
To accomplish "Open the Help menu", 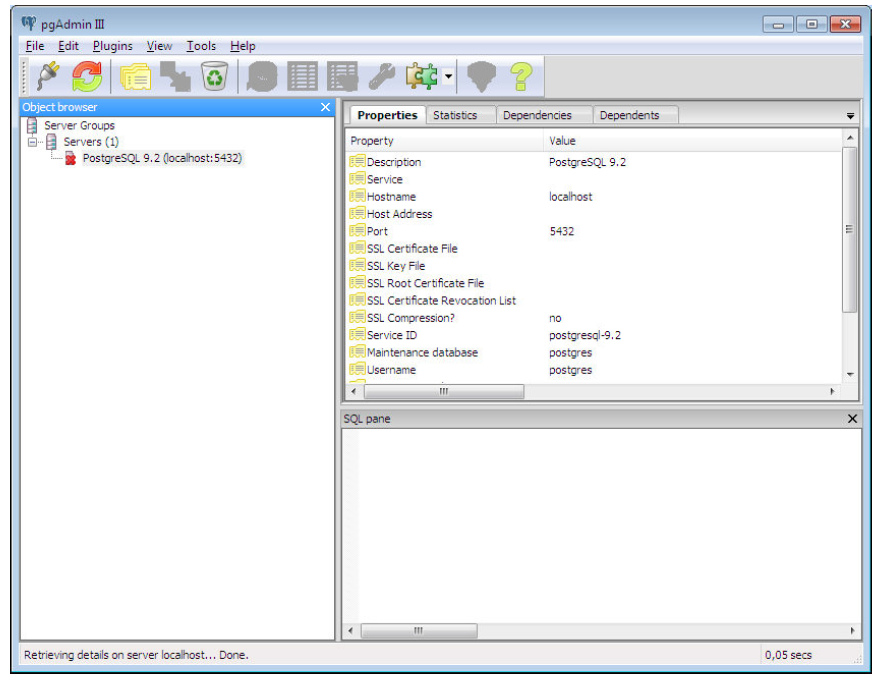I will point(243,46).
